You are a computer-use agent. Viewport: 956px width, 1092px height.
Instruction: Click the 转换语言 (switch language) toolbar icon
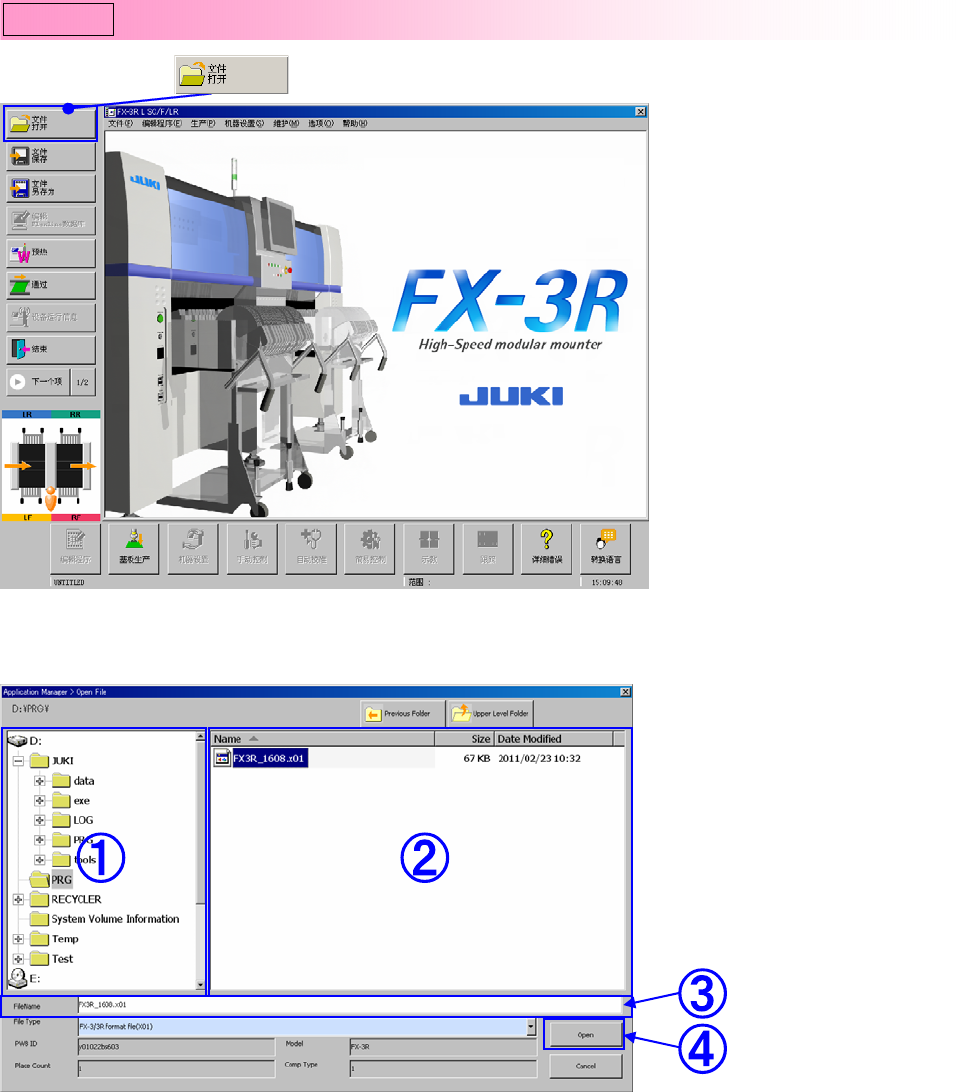pyautogui.click(x=606, y=548)
